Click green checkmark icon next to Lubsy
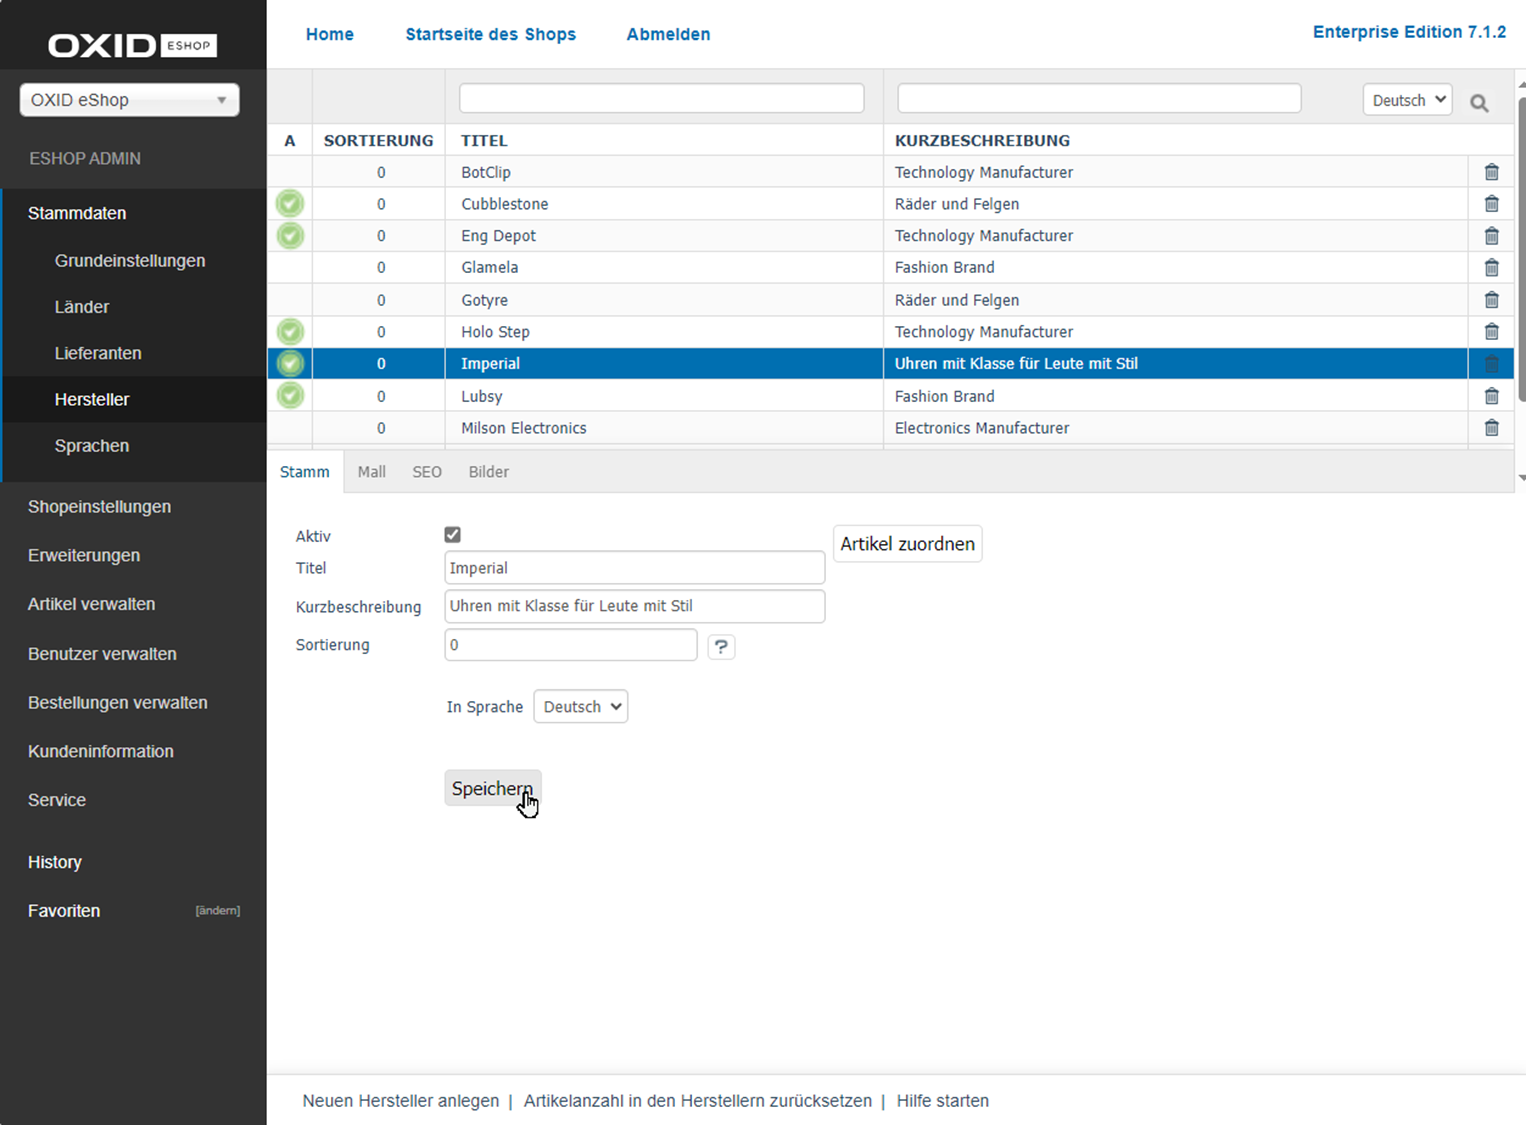 coord(290,396)
